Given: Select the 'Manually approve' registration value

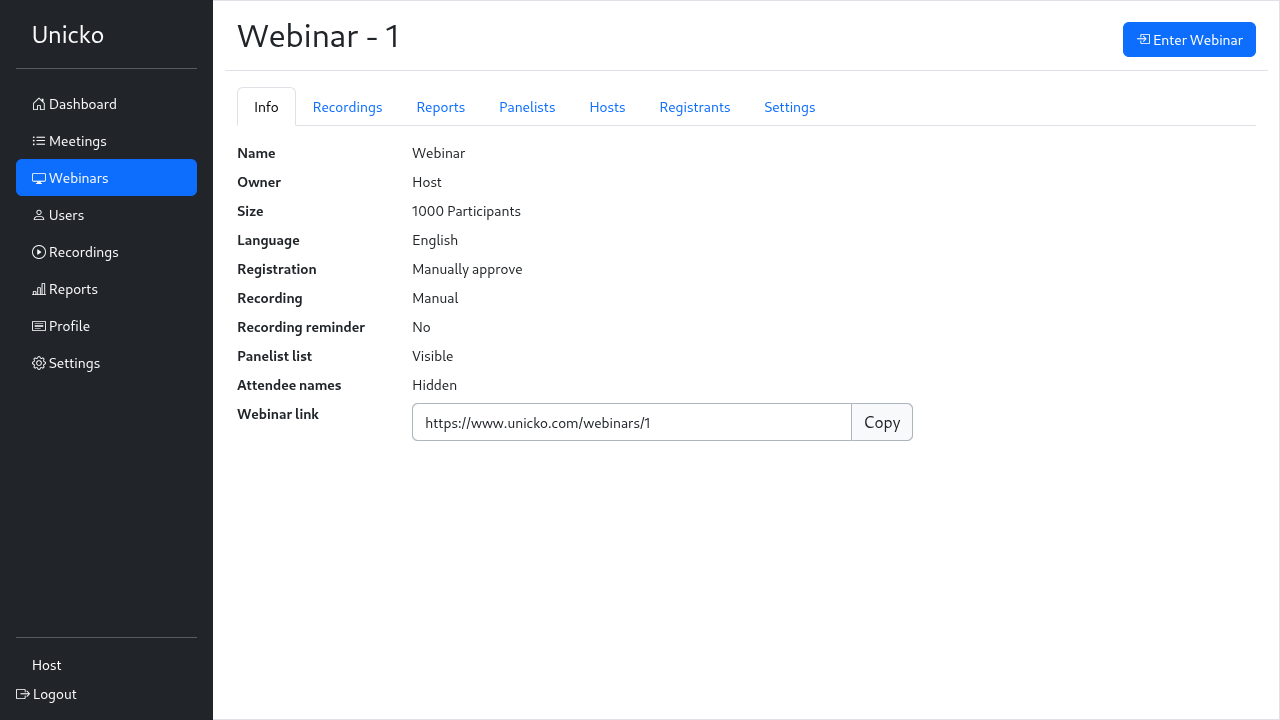Looking at the screenshot, I should 467,269.
